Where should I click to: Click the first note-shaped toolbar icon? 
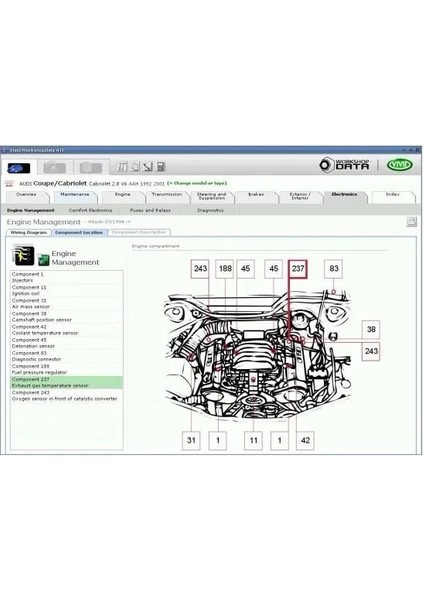[x=122, y=166]
